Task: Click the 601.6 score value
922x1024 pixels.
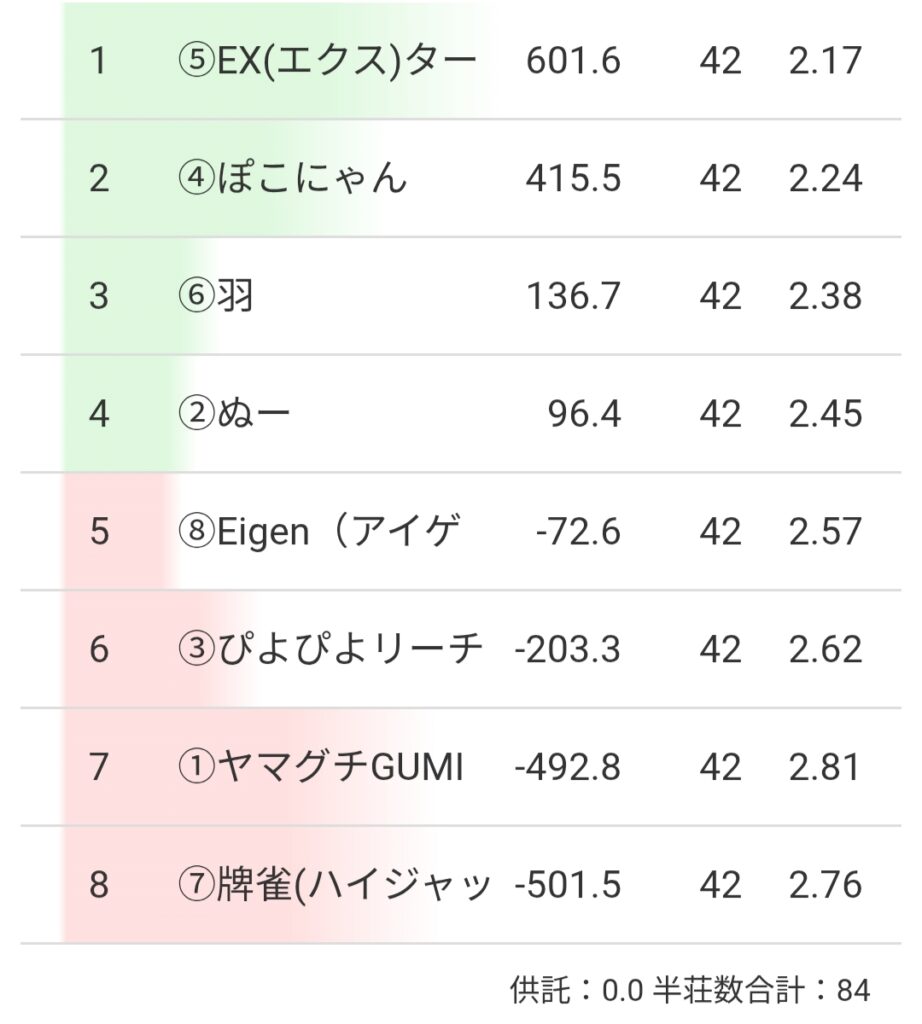Action: (573, 61)
